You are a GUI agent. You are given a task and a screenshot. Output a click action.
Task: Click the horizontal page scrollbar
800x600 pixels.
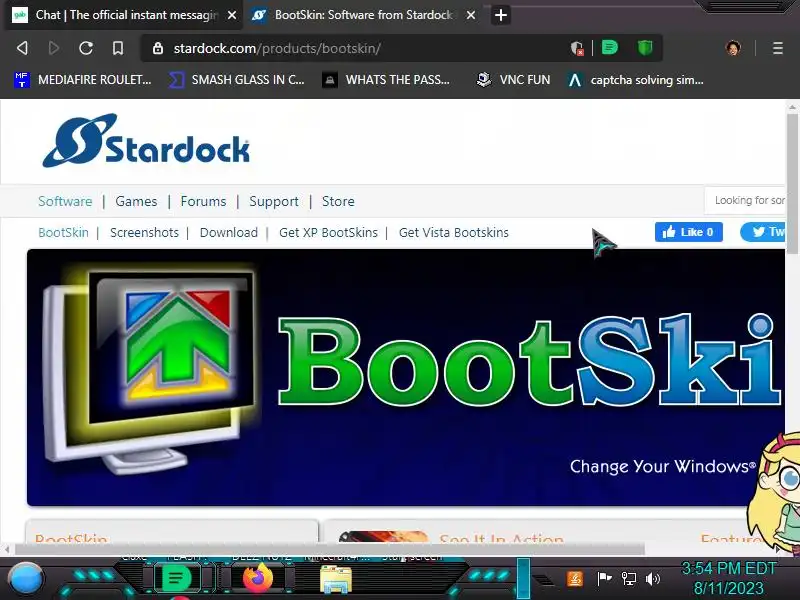pos(330,549)
